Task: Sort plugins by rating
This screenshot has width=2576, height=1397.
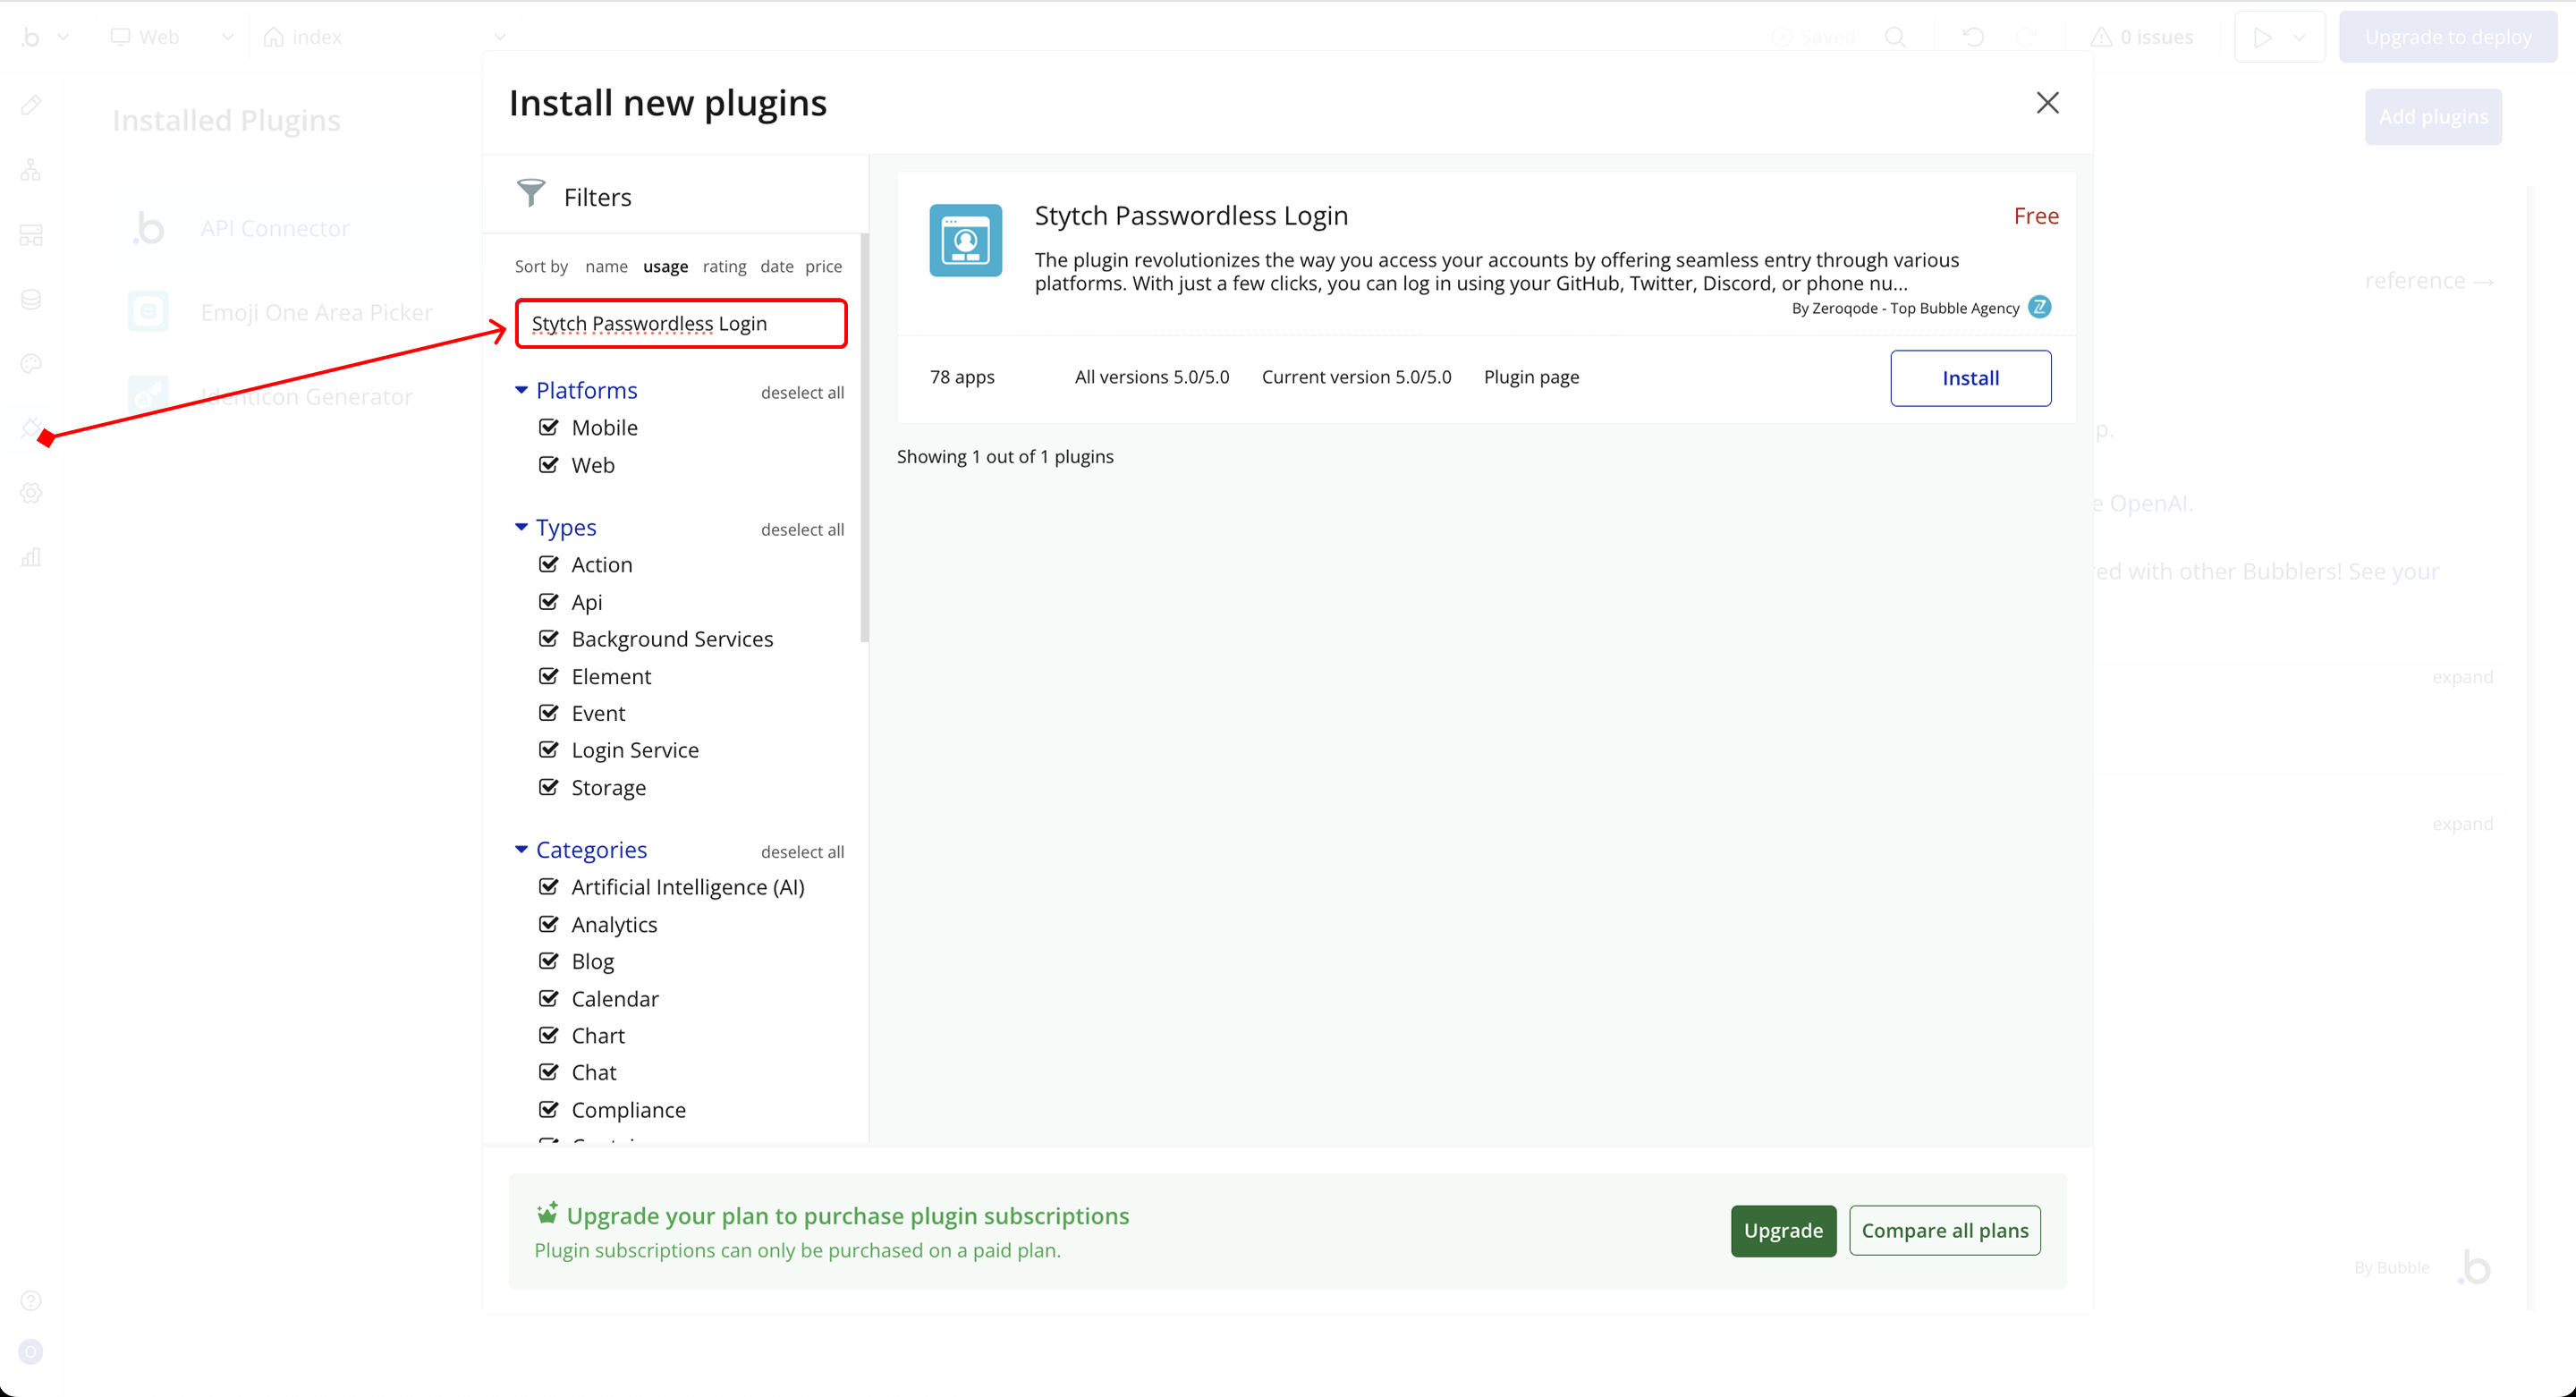Action: (724, 266)
